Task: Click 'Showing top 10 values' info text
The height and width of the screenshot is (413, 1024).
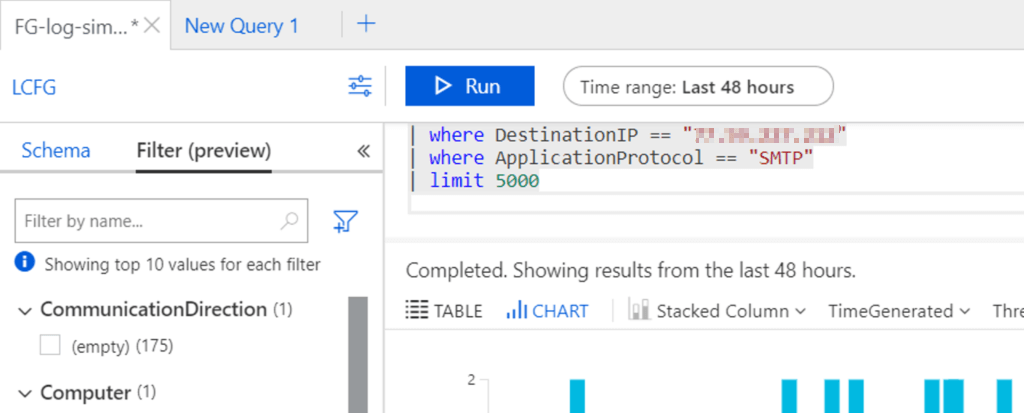Action: coord(182,265)
